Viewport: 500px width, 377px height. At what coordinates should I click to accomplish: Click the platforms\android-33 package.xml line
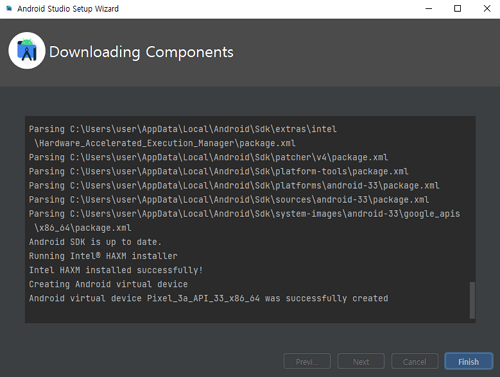234,185
